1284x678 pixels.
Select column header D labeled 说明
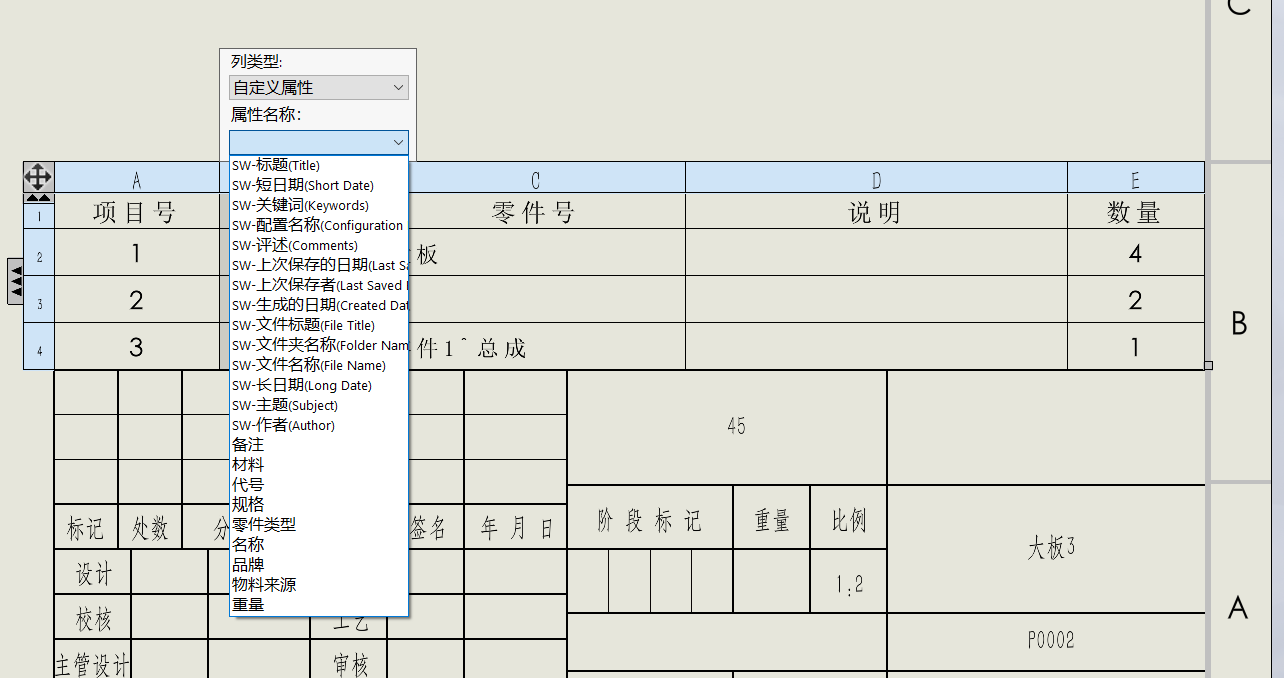point(876,177)
